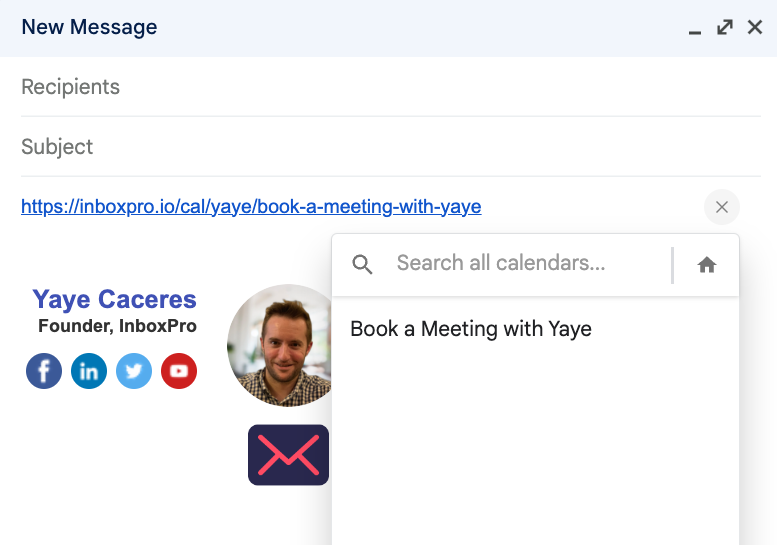Viewport: 777px width, 545px height.
Task: Close the New Message draft
Action: point(755,27)
